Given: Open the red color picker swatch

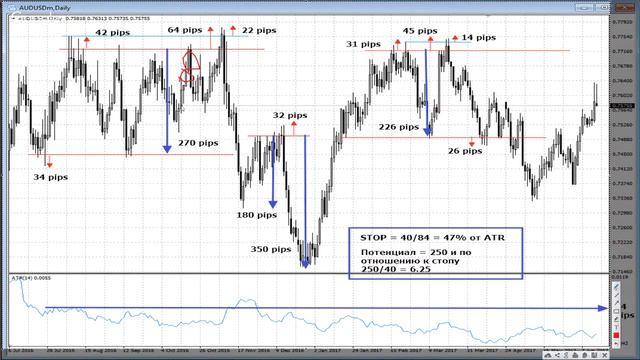Looking at the screenshot, I should (x=616, y=335).
